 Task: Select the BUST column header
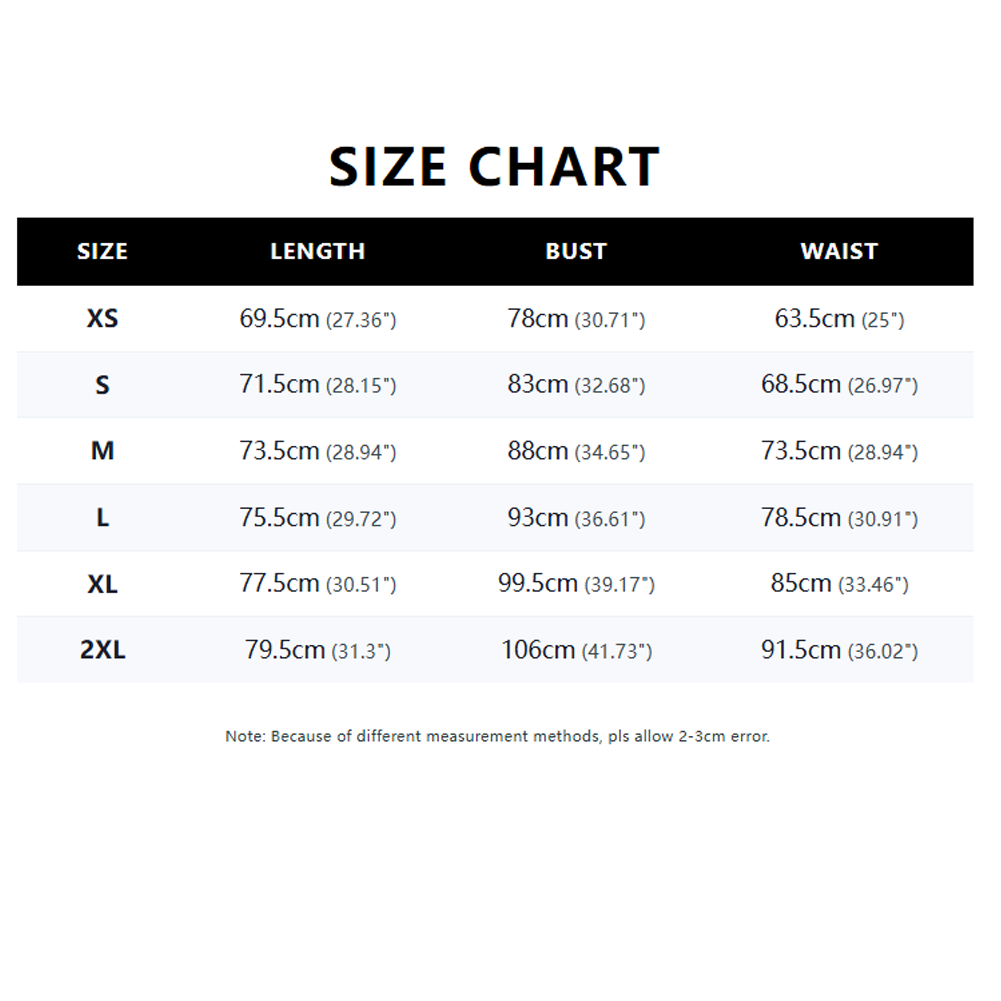[576, 252]
